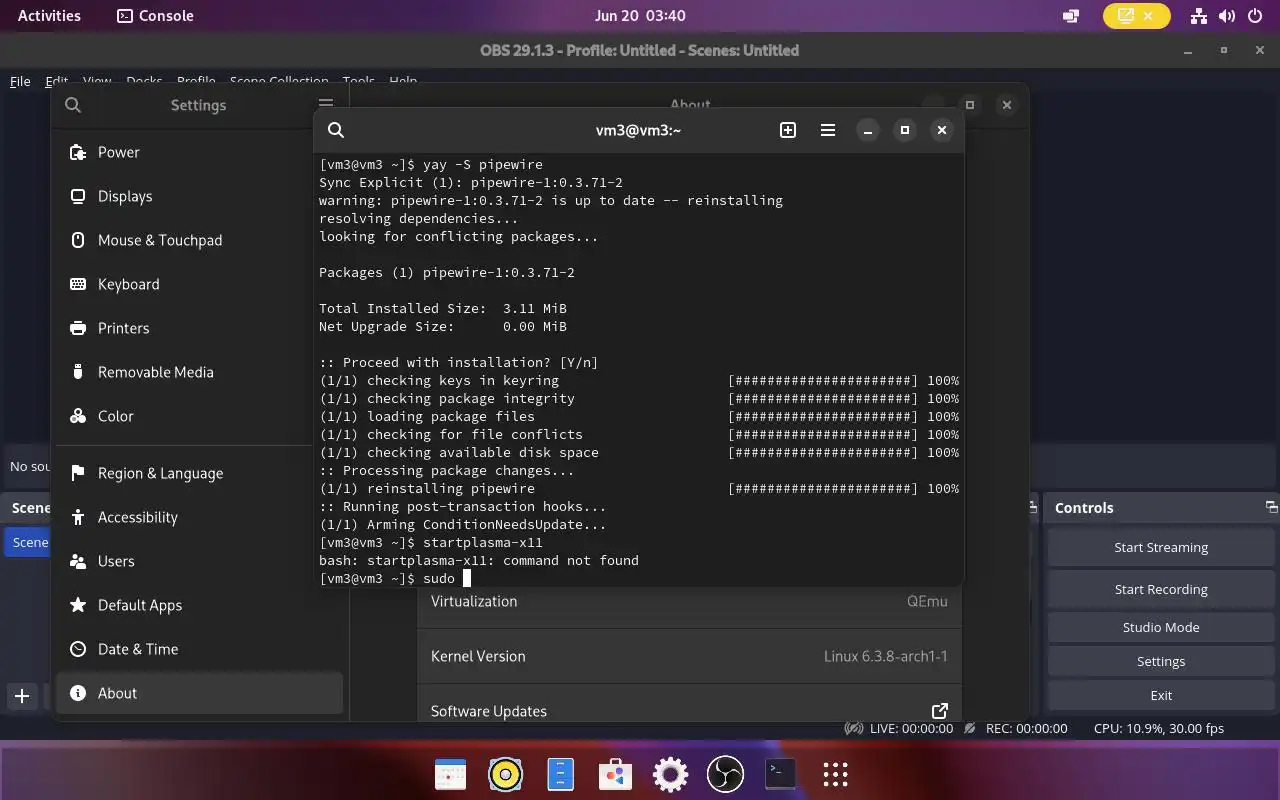Viewport: 1280px width, 800px height.
Task: Open Software store from the dock
Action: pos(615,774)
